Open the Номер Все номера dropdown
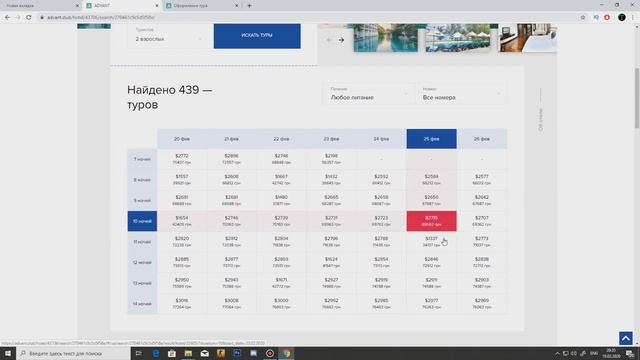 (x=461, y=94)
